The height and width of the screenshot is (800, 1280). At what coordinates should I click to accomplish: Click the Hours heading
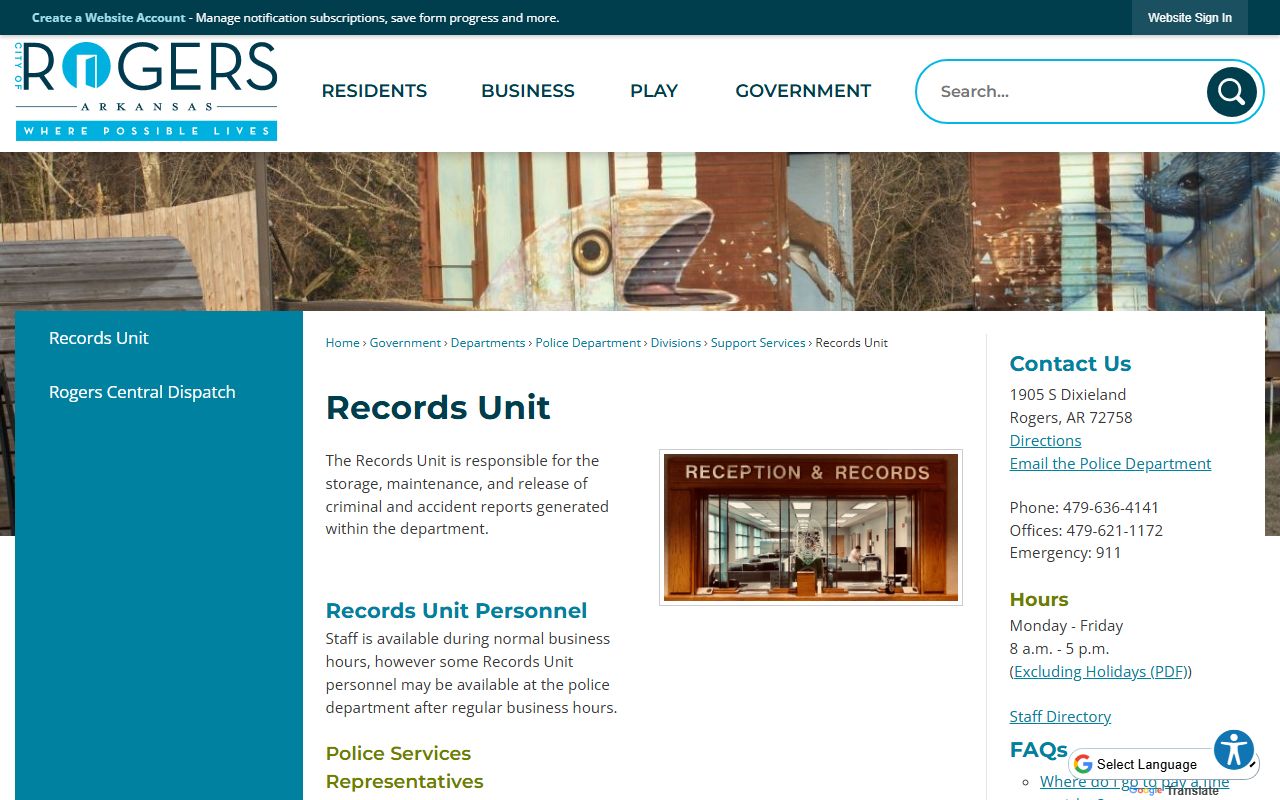click(1039, 600)
